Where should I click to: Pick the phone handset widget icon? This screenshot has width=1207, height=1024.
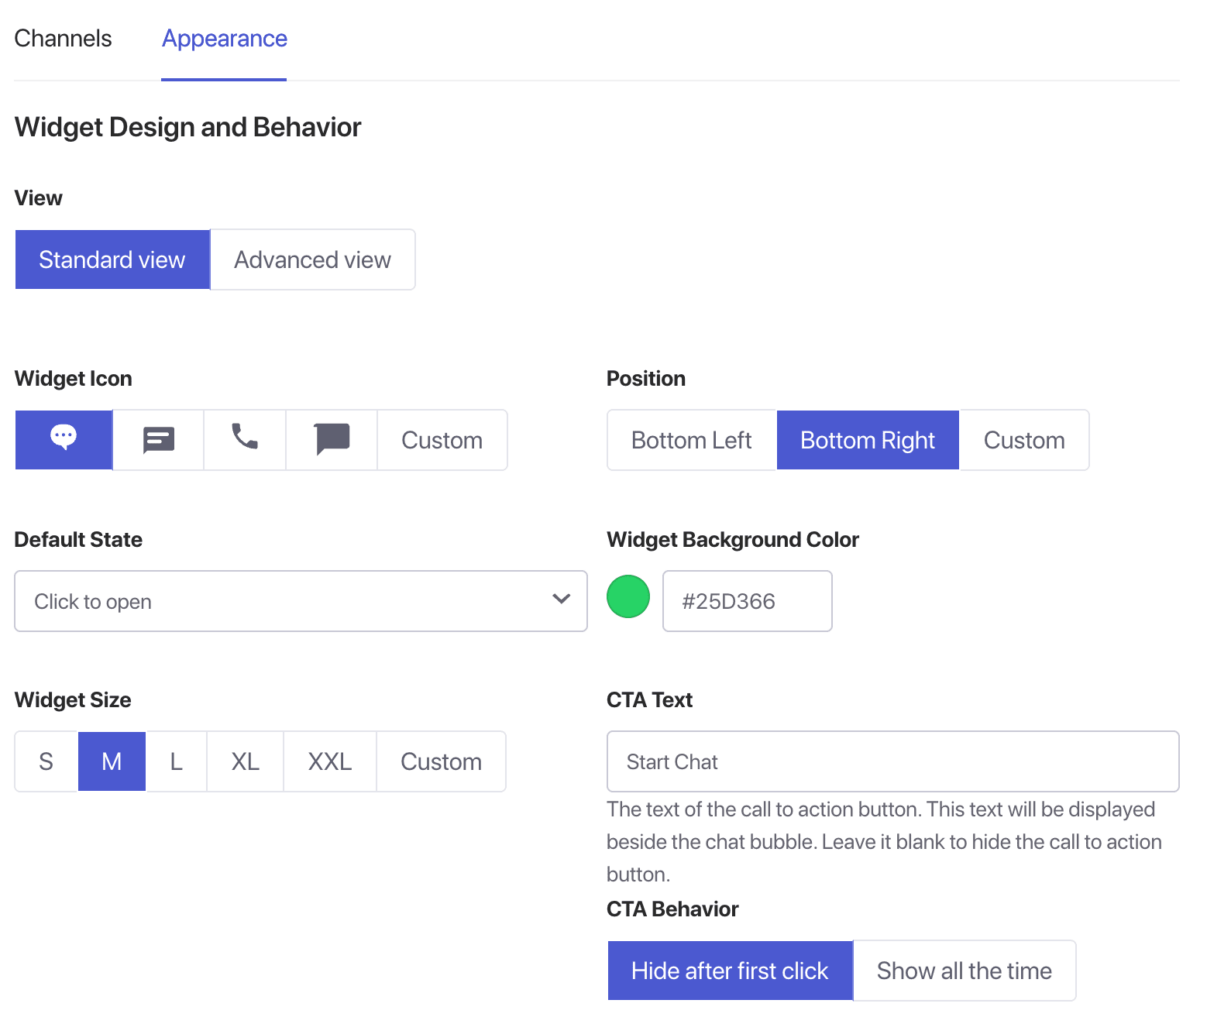(x=244, y=439)
